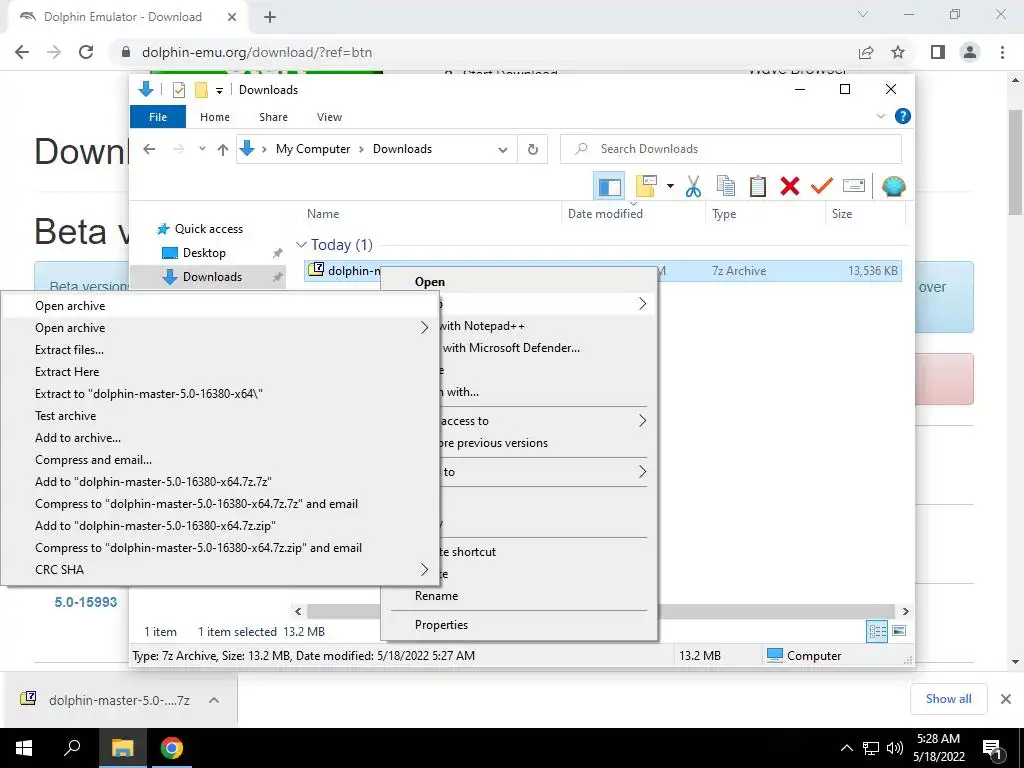
Task: Open the Classic Shell seashell settings icon
Action: pyautogui.click(x=893, y=187)
